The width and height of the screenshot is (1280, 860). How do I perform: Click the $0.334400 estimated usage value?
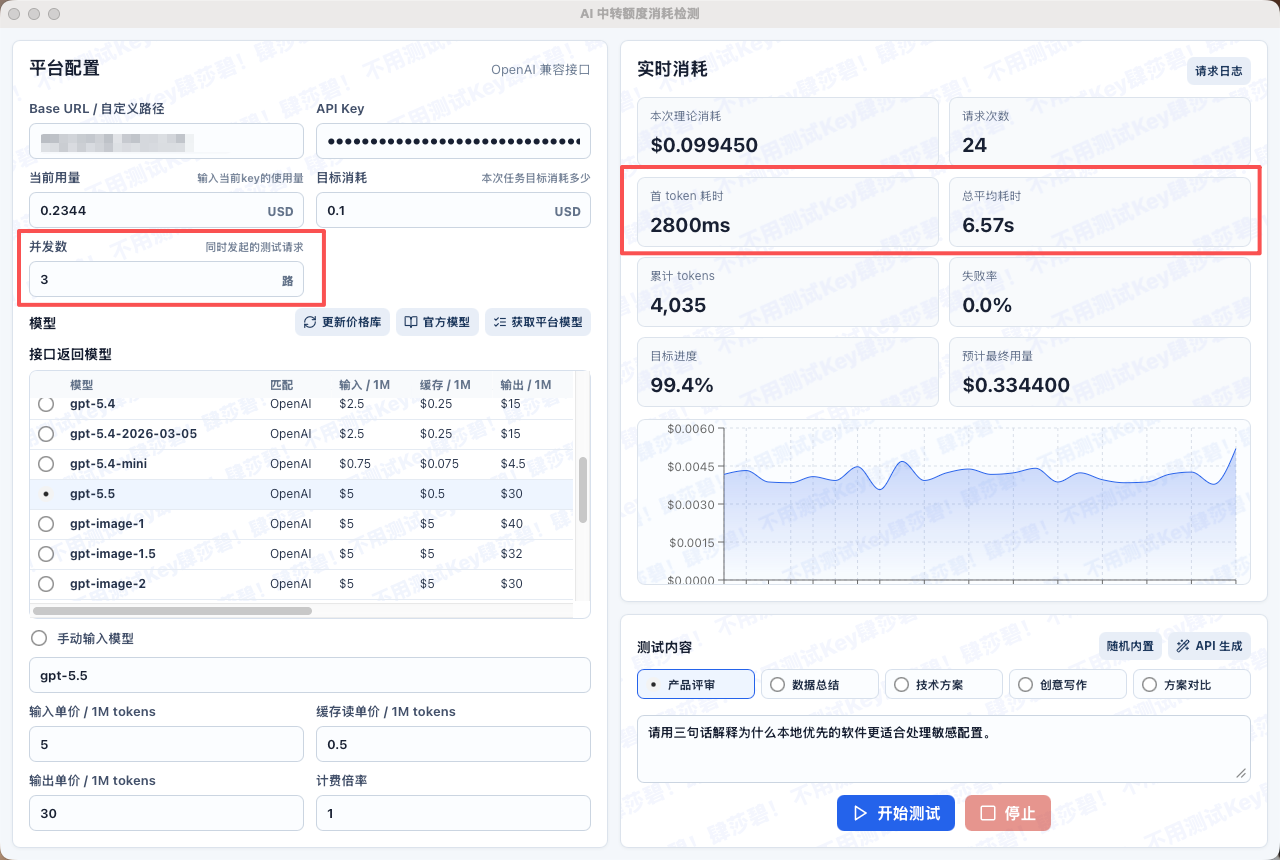click(1016, 385)
